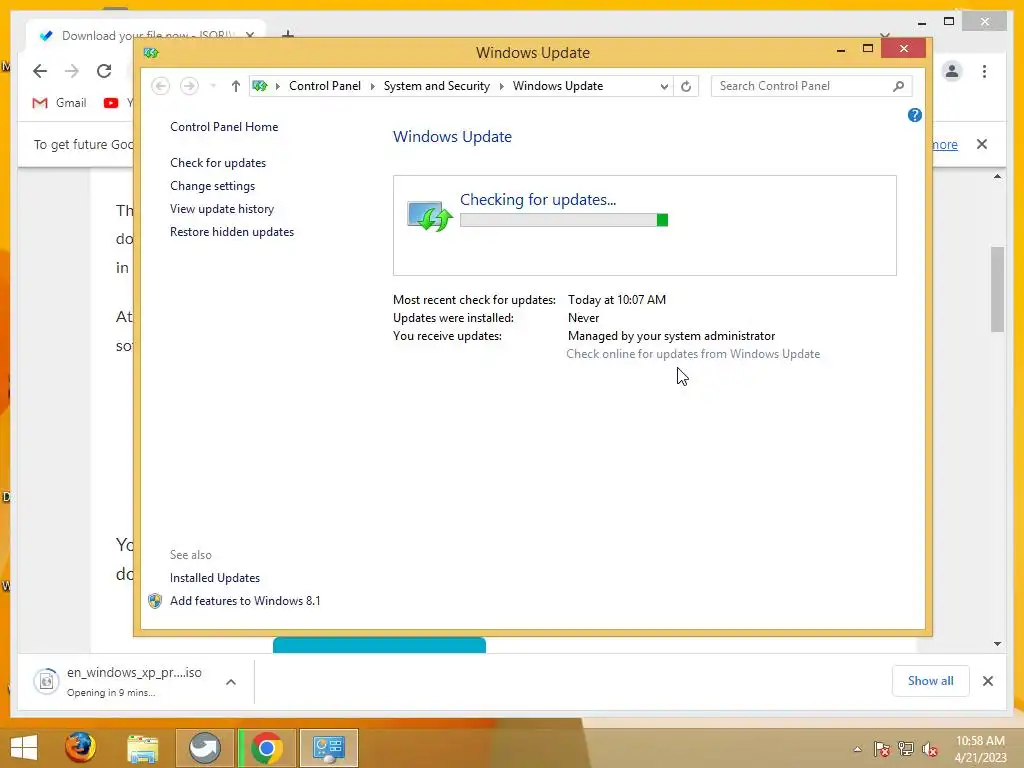Reload the page in Chrome
1024x768 pixels.
coord(104,71)
